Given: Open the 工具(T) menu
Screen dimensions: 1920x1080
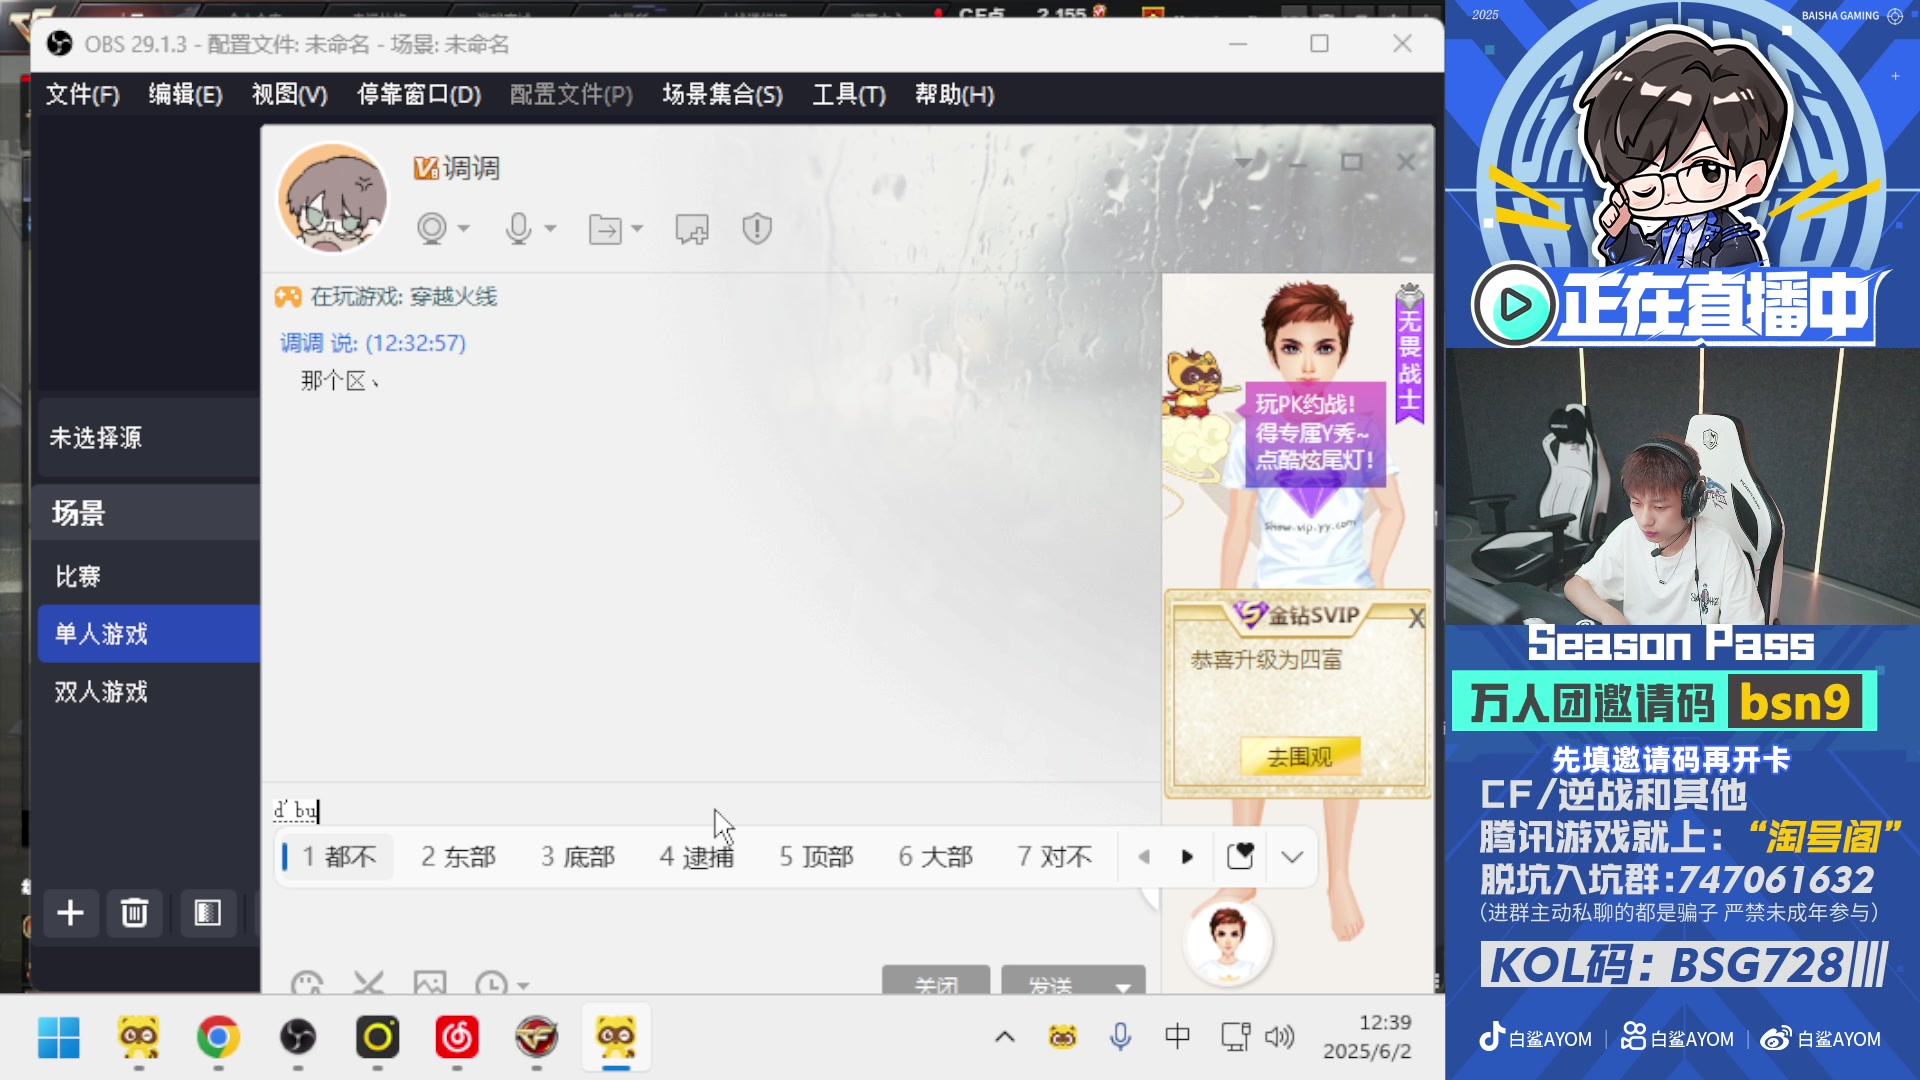Looking at the screenshot, I should (849, 95).
